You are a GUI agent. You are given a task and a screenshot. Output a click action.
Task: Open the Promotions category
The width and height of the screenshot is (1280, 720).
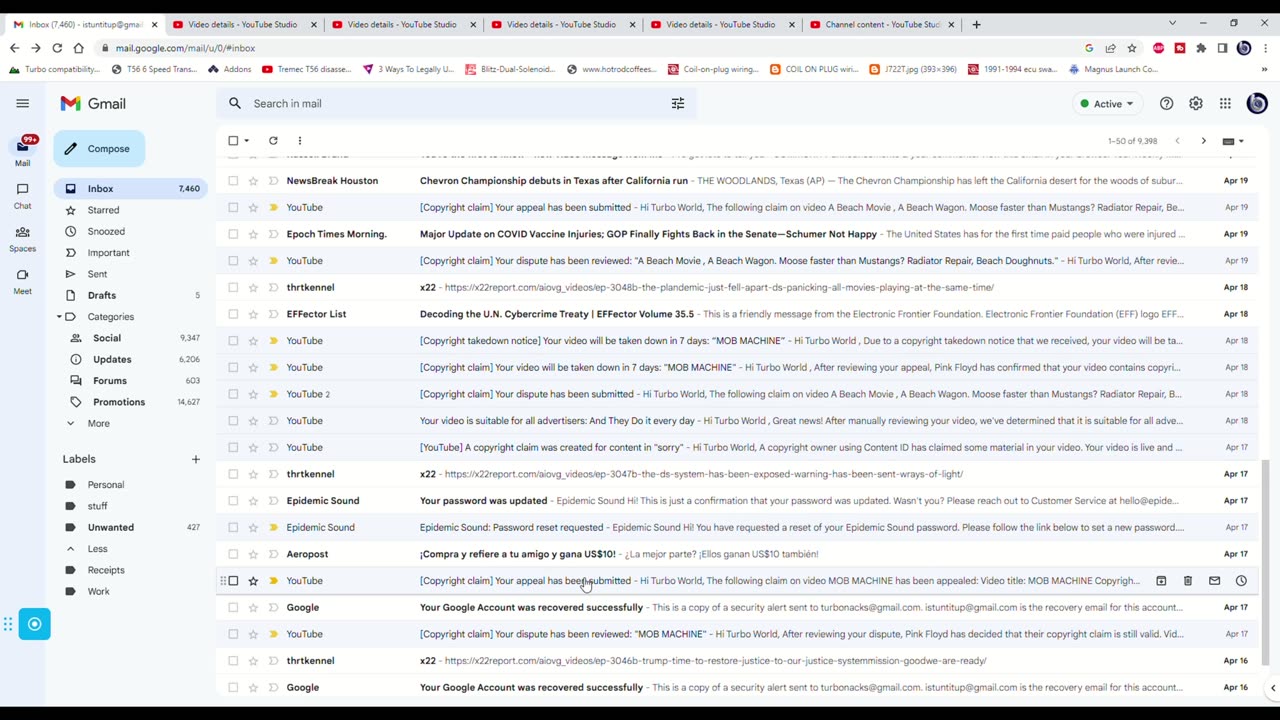(119, 402)
